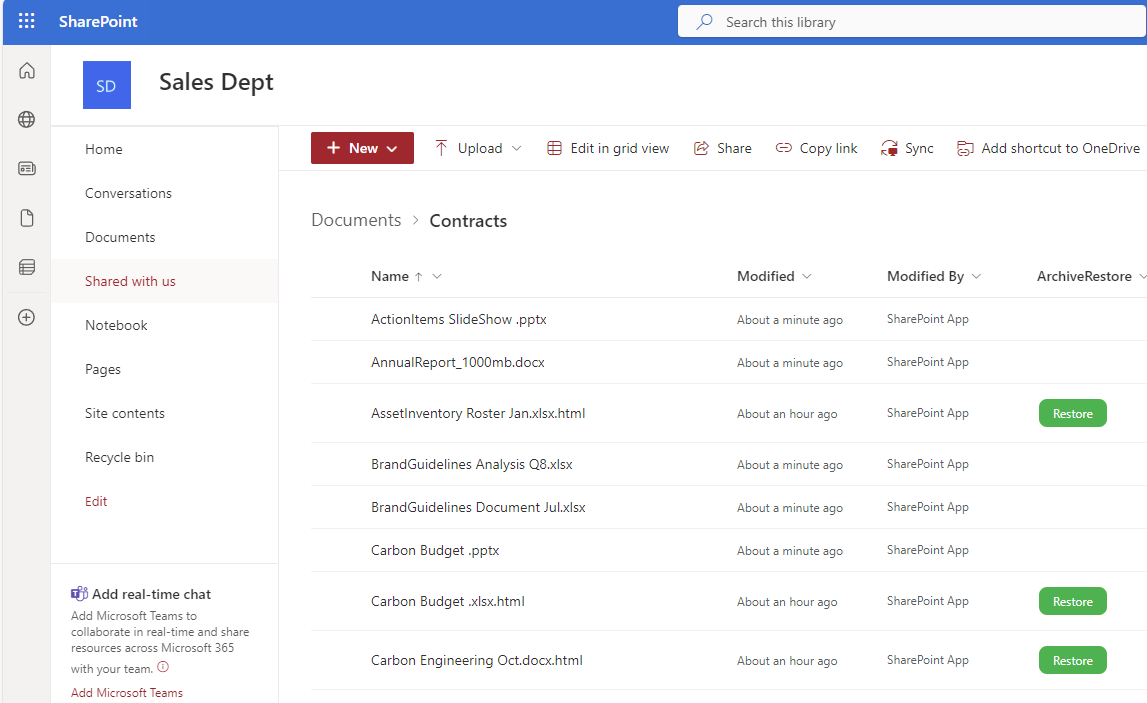Click the Sync icon in toolbar
Screen dimensions: 1147x703
click(889, 149)
